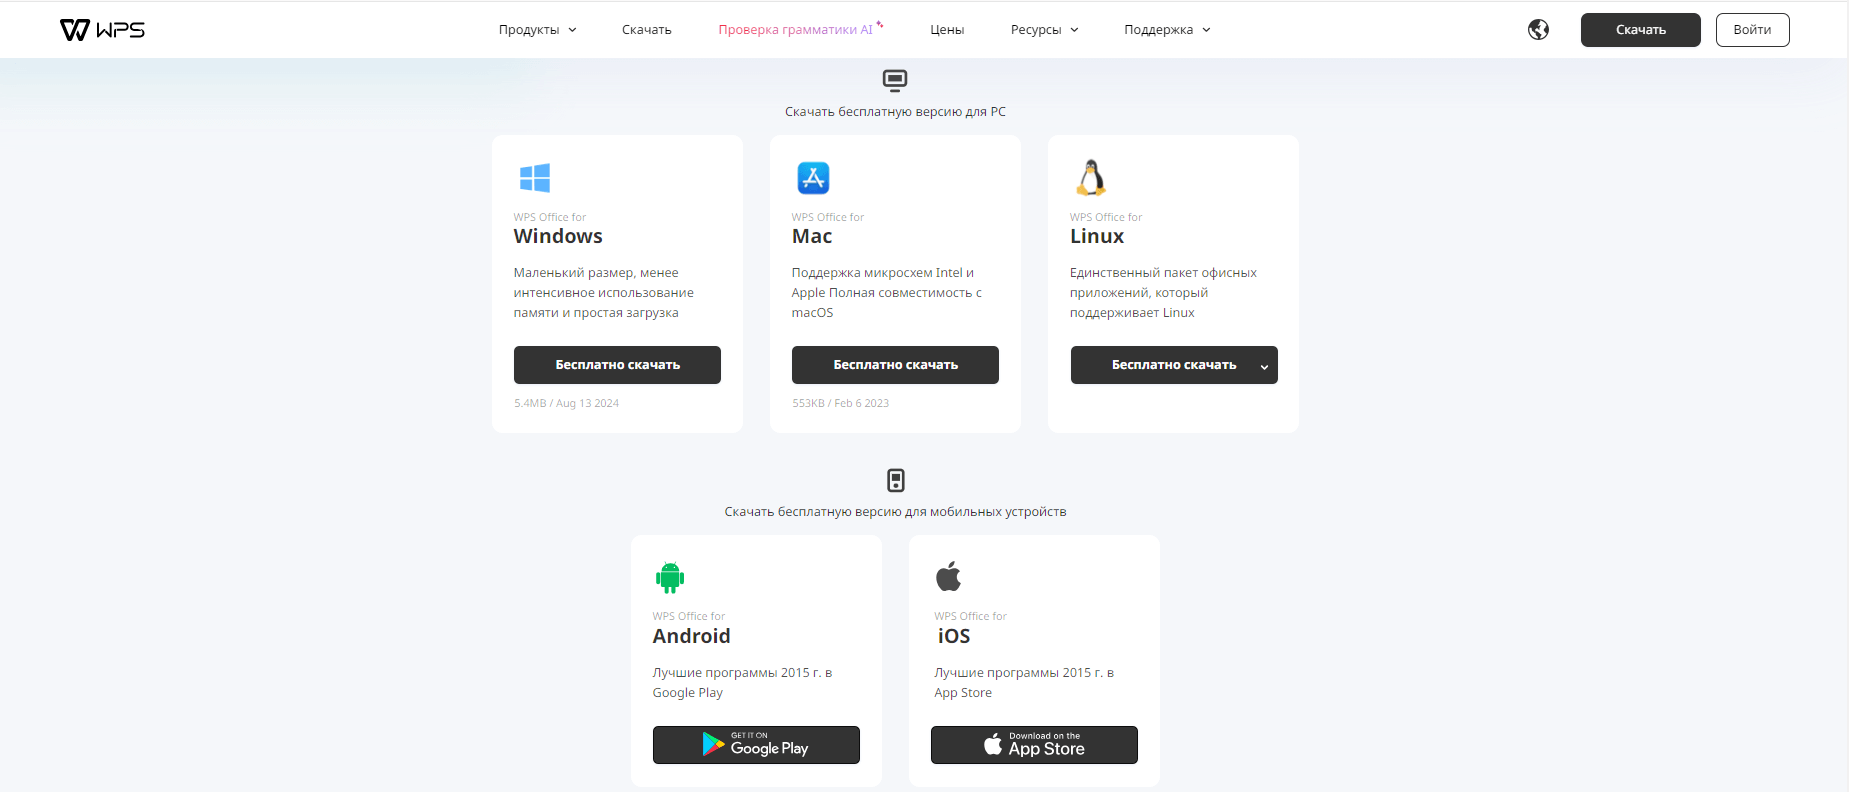Select the Mac card title
This screenshot has width=1849, height=792.
point(812,236)
